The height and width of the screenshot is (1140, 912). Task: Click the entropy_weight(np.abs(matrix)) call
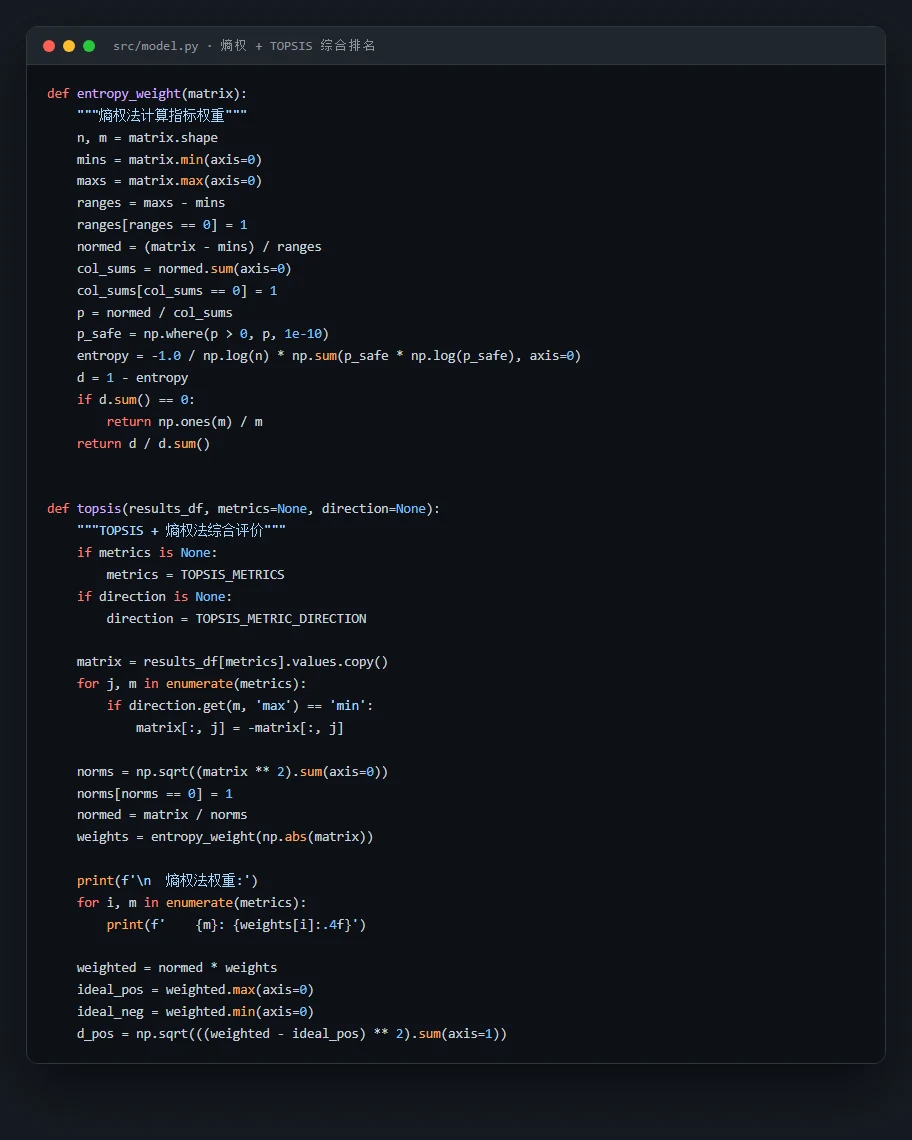point(262,837)
